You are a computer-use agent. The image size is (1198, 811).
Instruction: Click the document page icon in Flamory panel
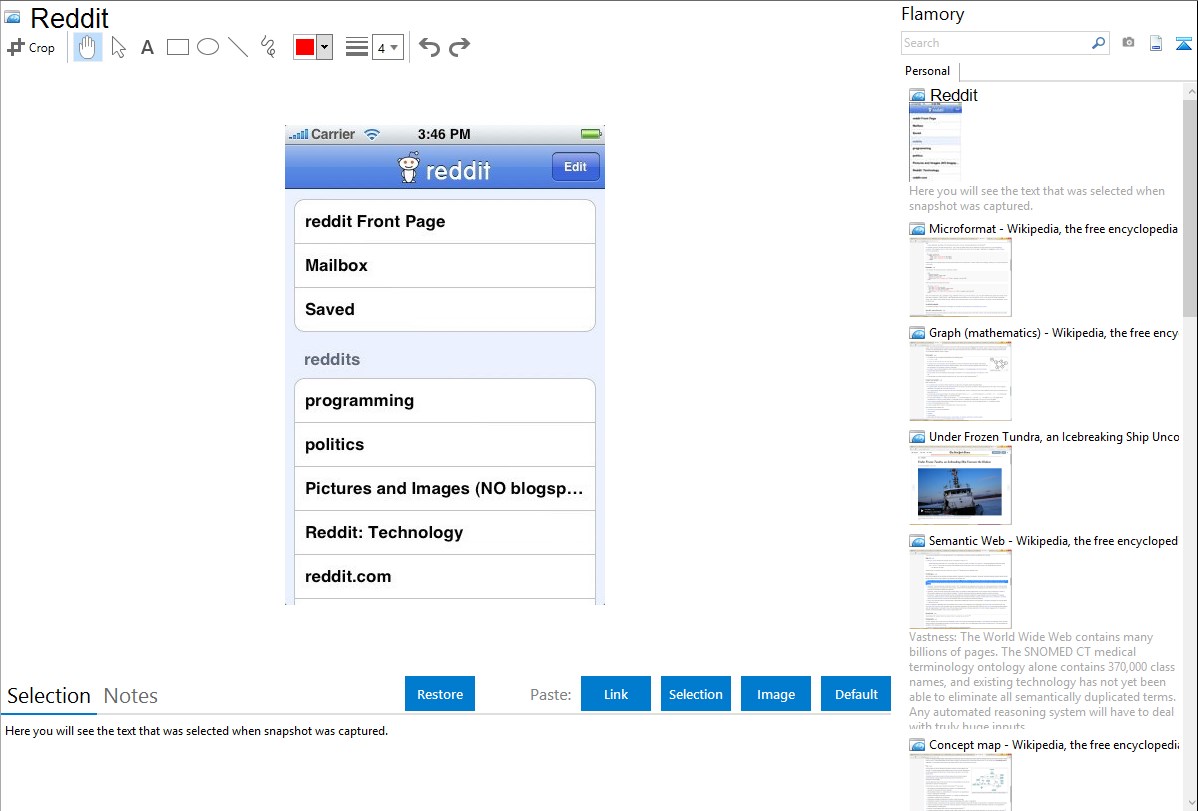[x=1156, y=43]
